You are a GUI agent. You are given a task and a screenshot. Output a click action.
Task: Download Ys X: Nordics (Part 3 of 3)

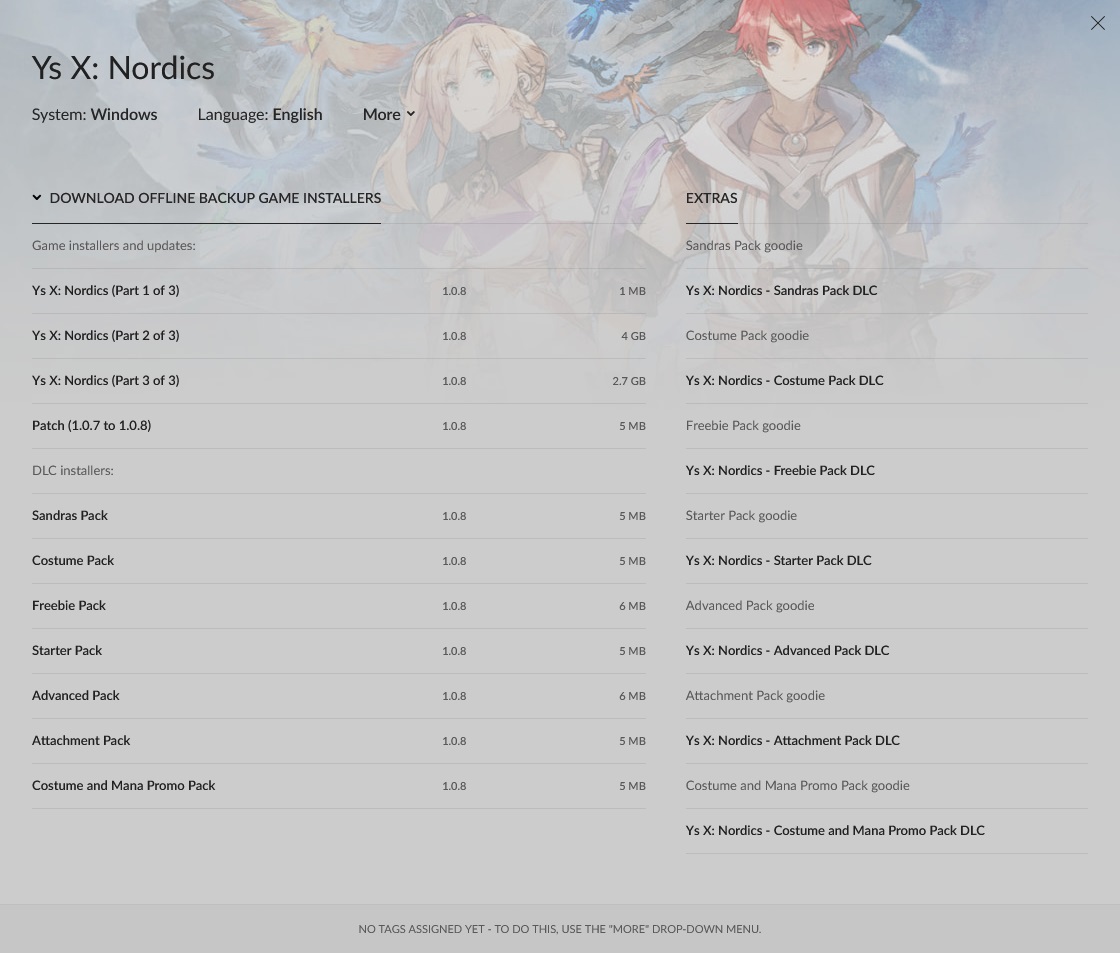[x=339, y=381]
